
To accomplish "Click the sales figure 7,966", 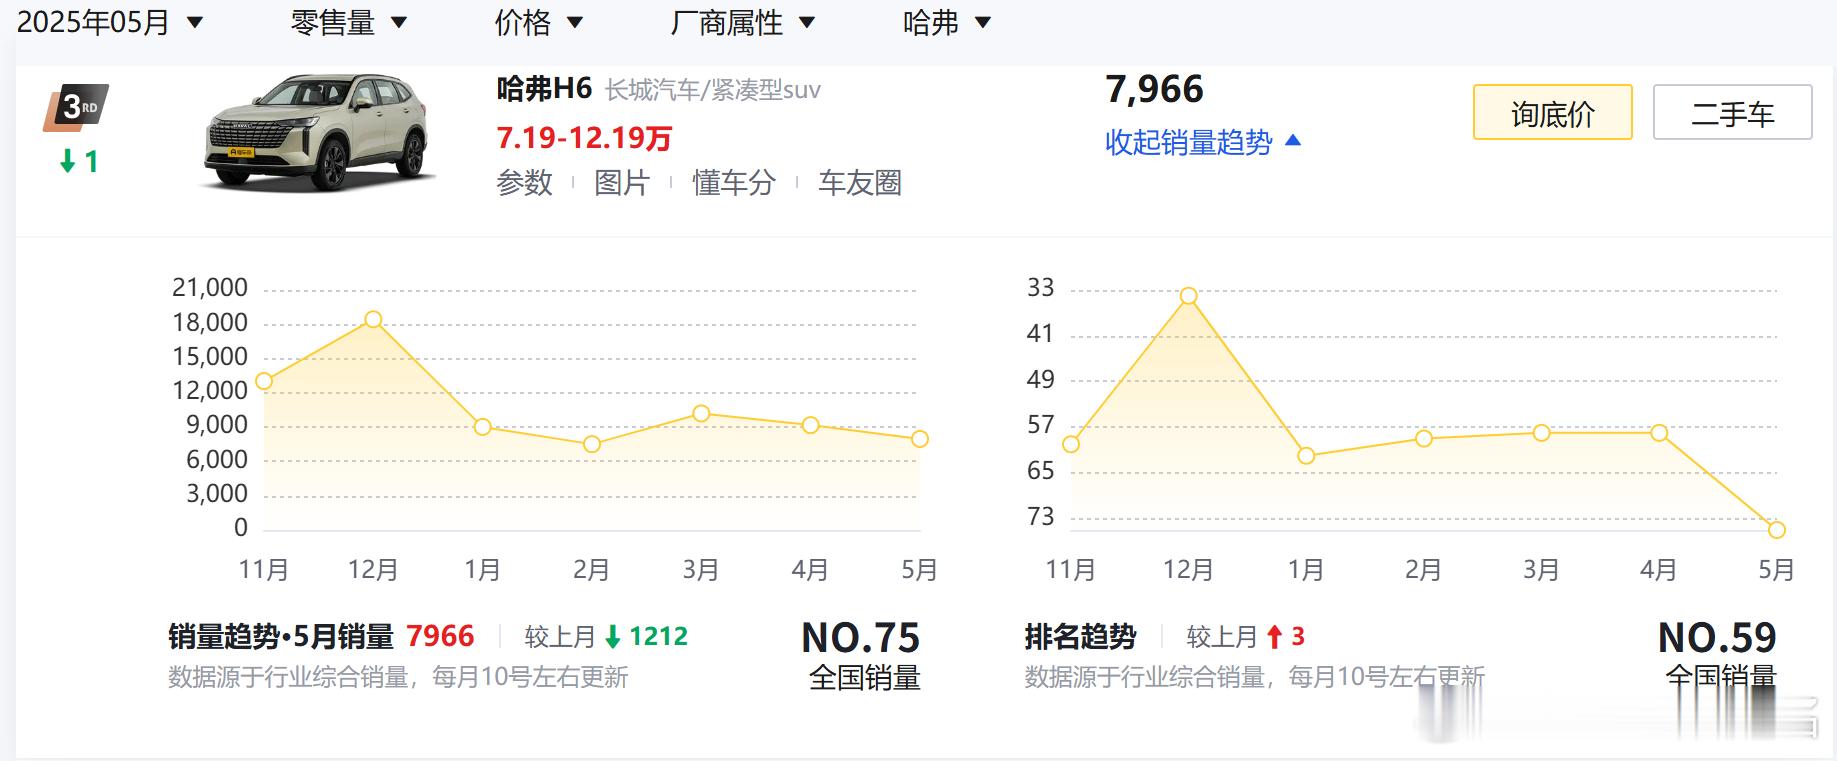I will point(1154,89).
